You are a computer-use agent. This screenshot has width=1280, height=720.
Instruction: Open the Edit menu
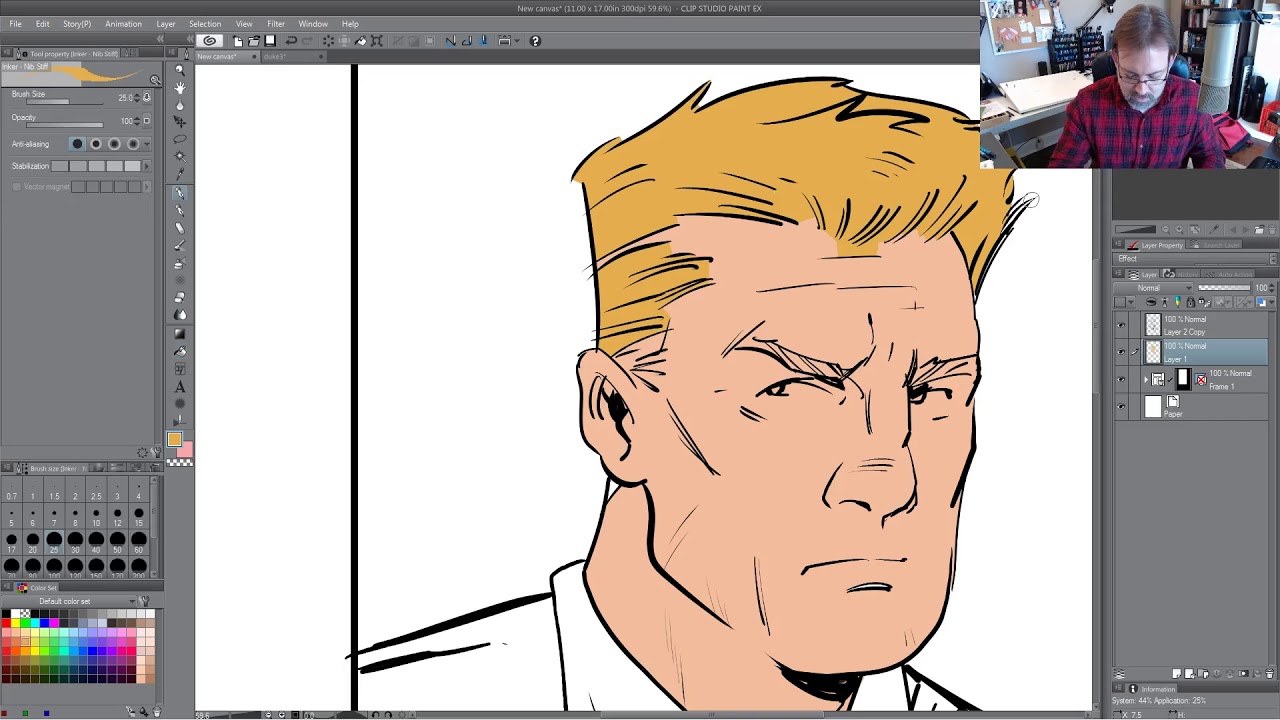[43, 24]
